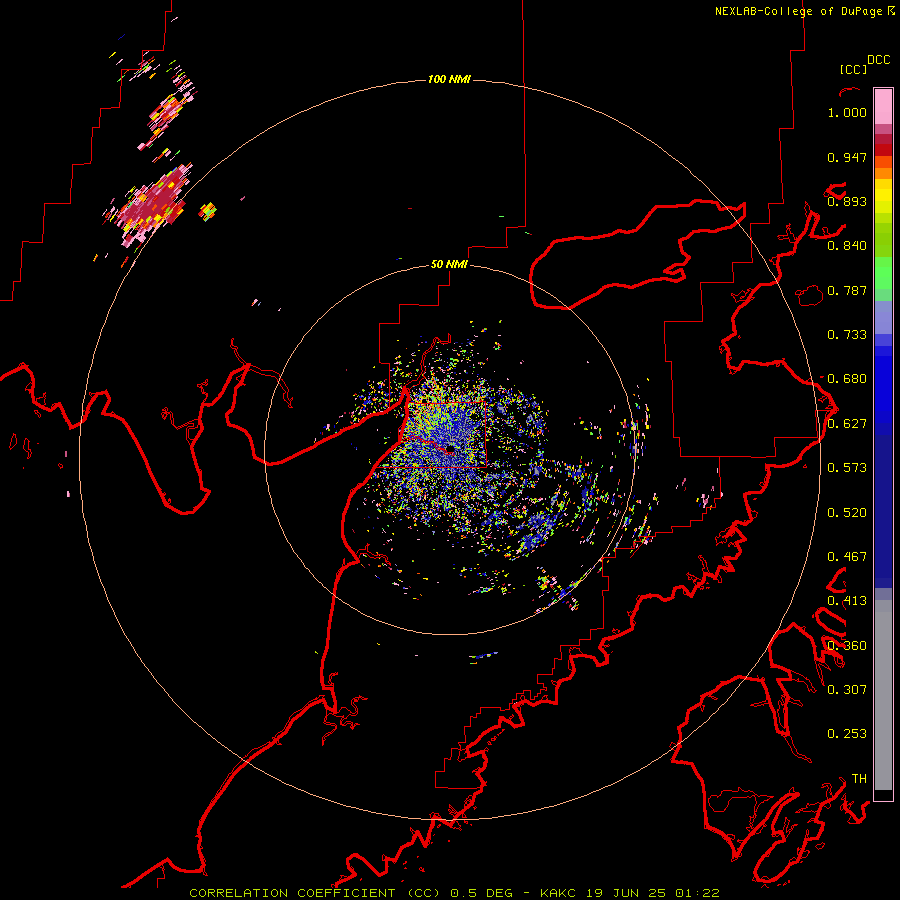Select the 0.520 scale value

847,513
